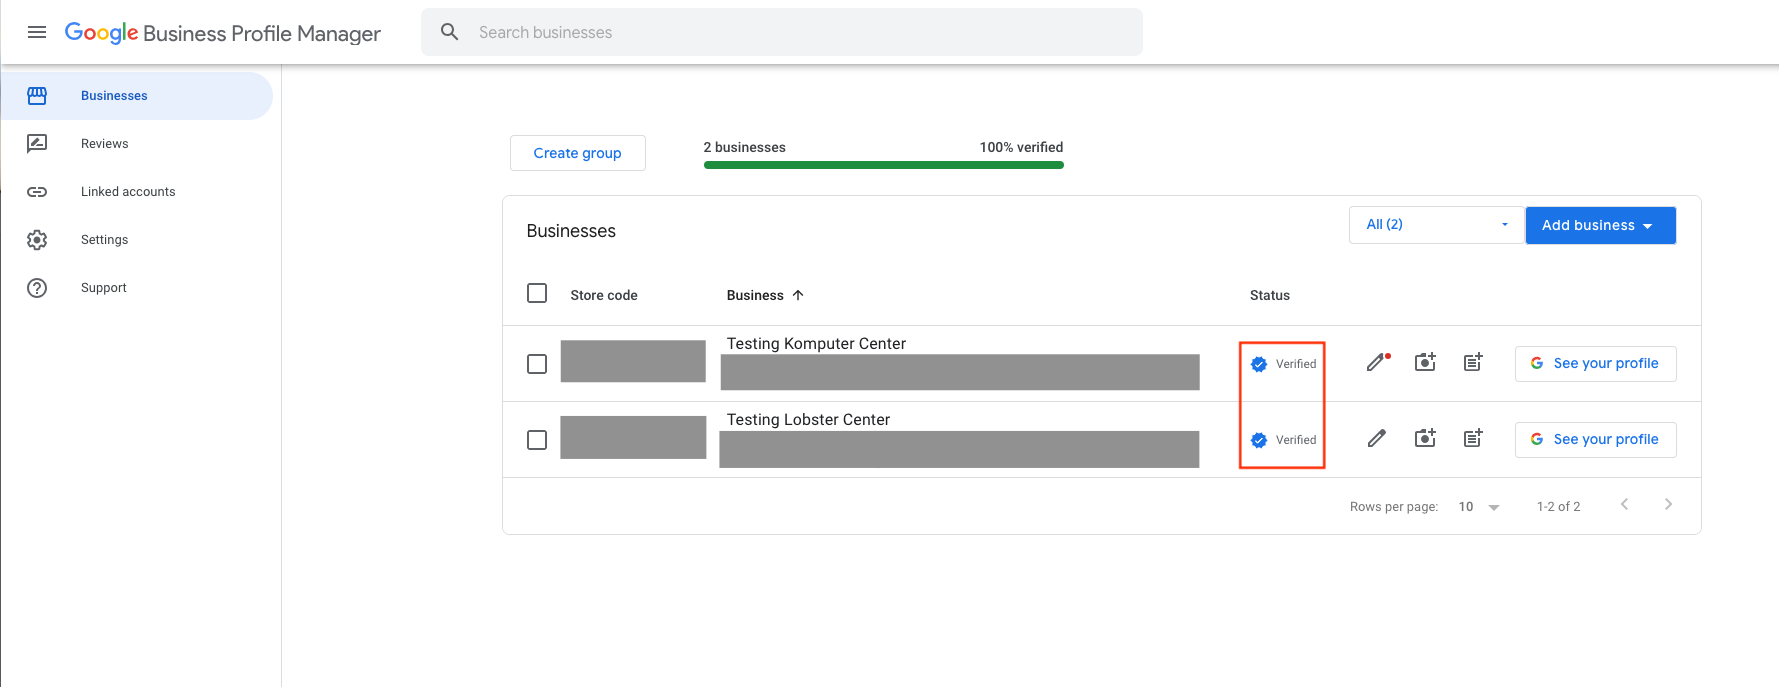Click Testing Komputer Center business name

[816, 343]
